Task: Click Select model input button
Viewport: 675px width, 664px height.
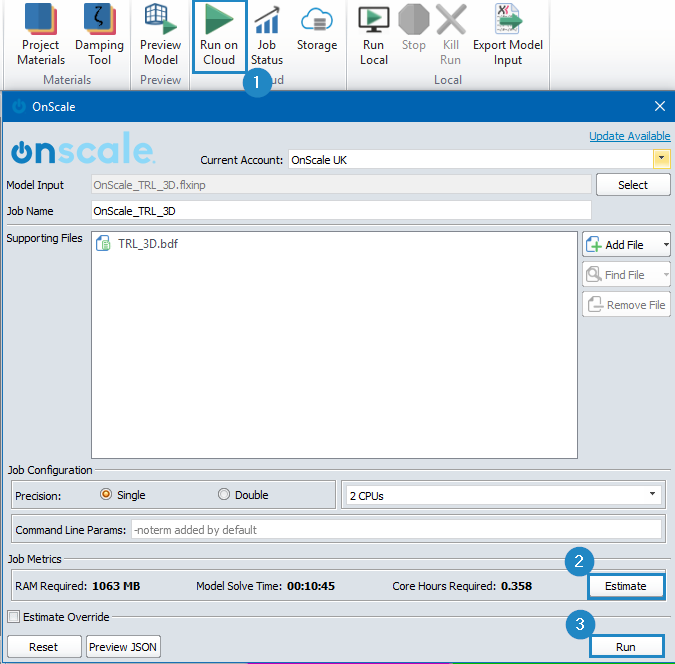Action: [x=633, y=185]
